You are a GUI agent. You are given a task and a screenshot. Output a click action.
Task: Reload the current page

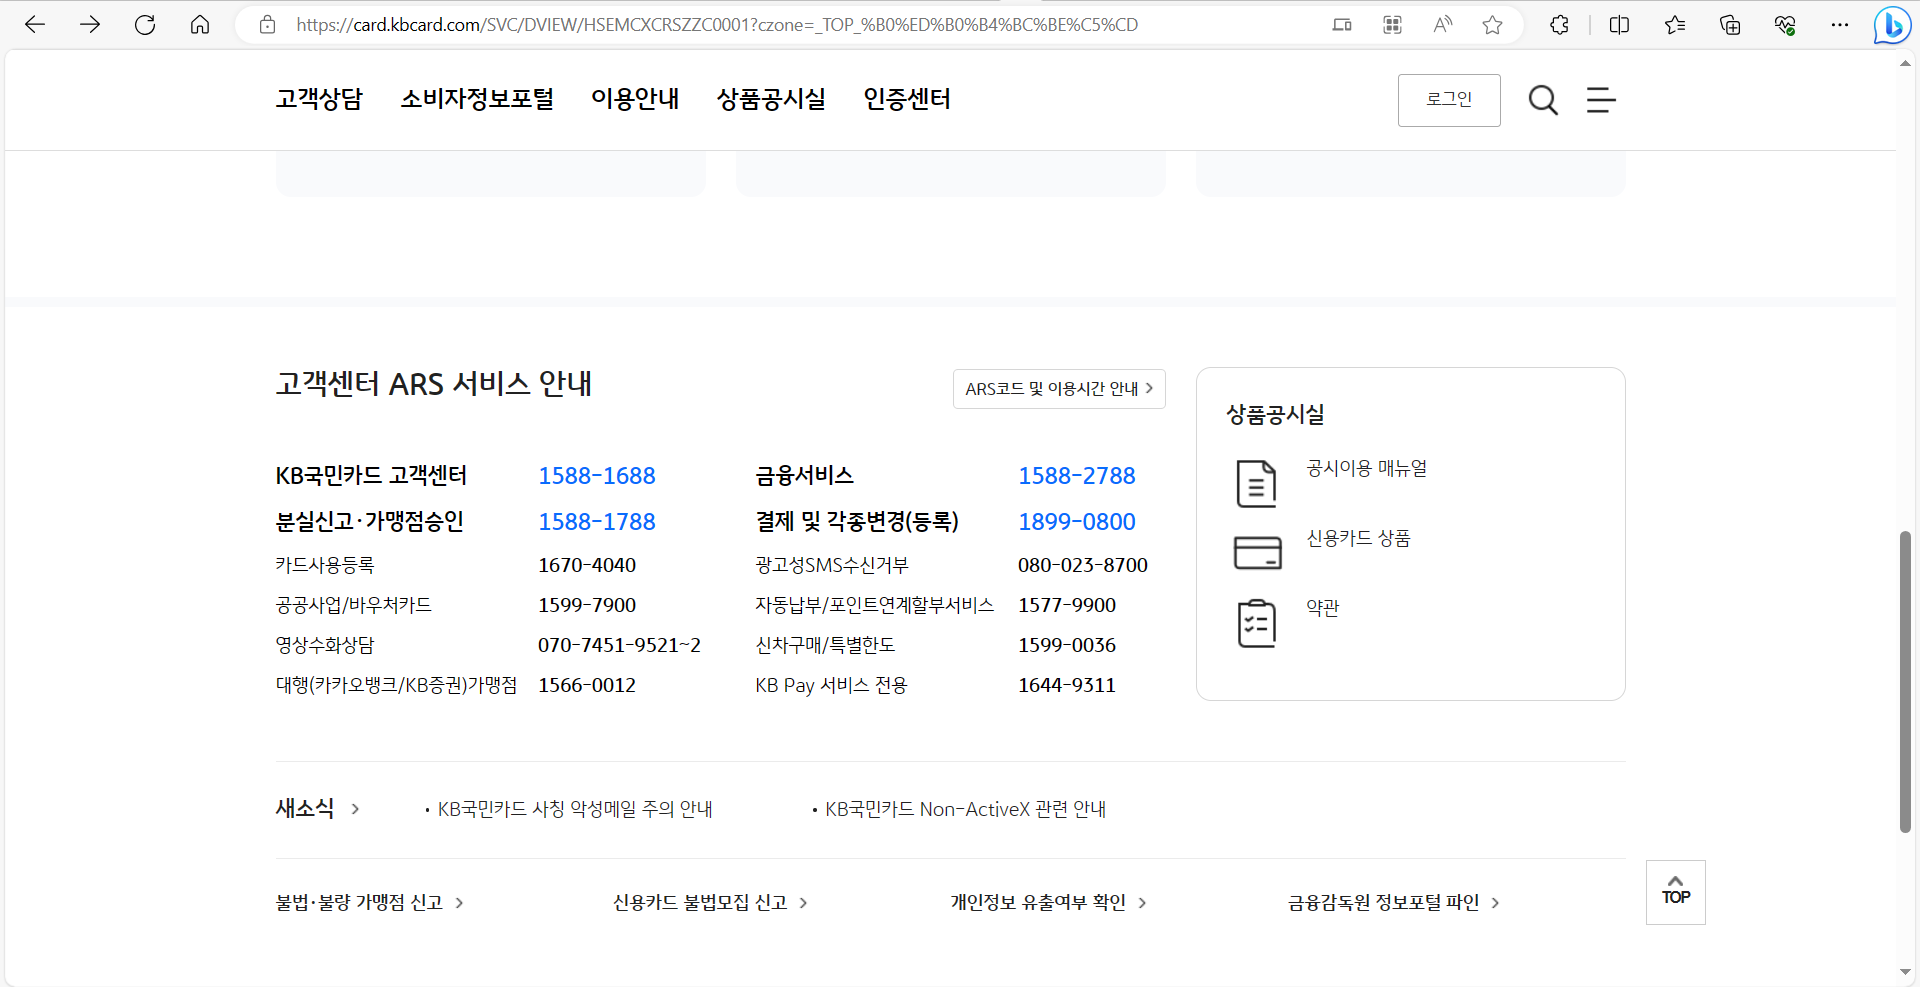pyautogui.click(x=145, y=25)
